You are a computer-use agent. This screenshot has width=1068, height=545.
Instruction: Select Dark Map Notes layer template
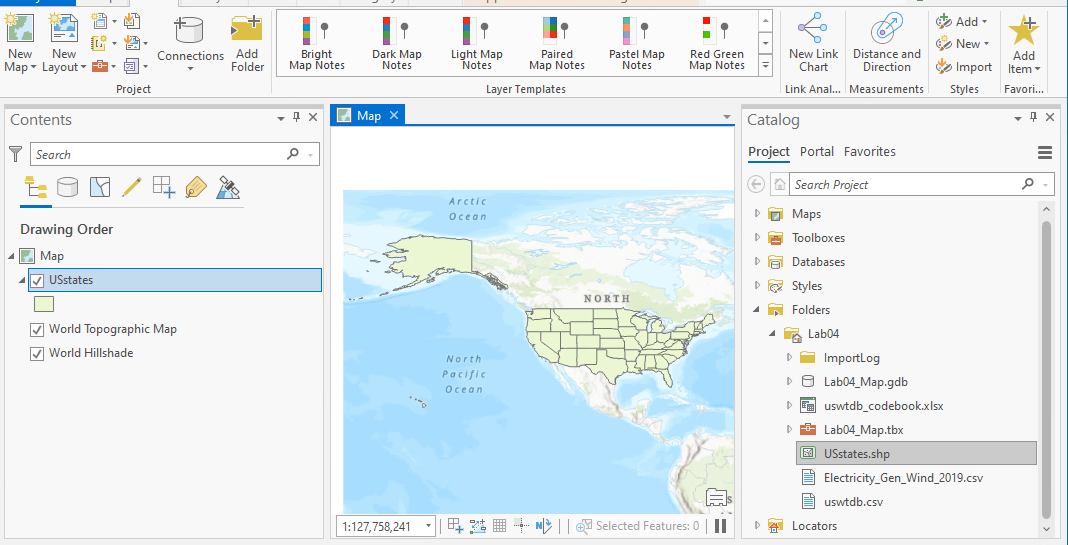pos(396,44)
